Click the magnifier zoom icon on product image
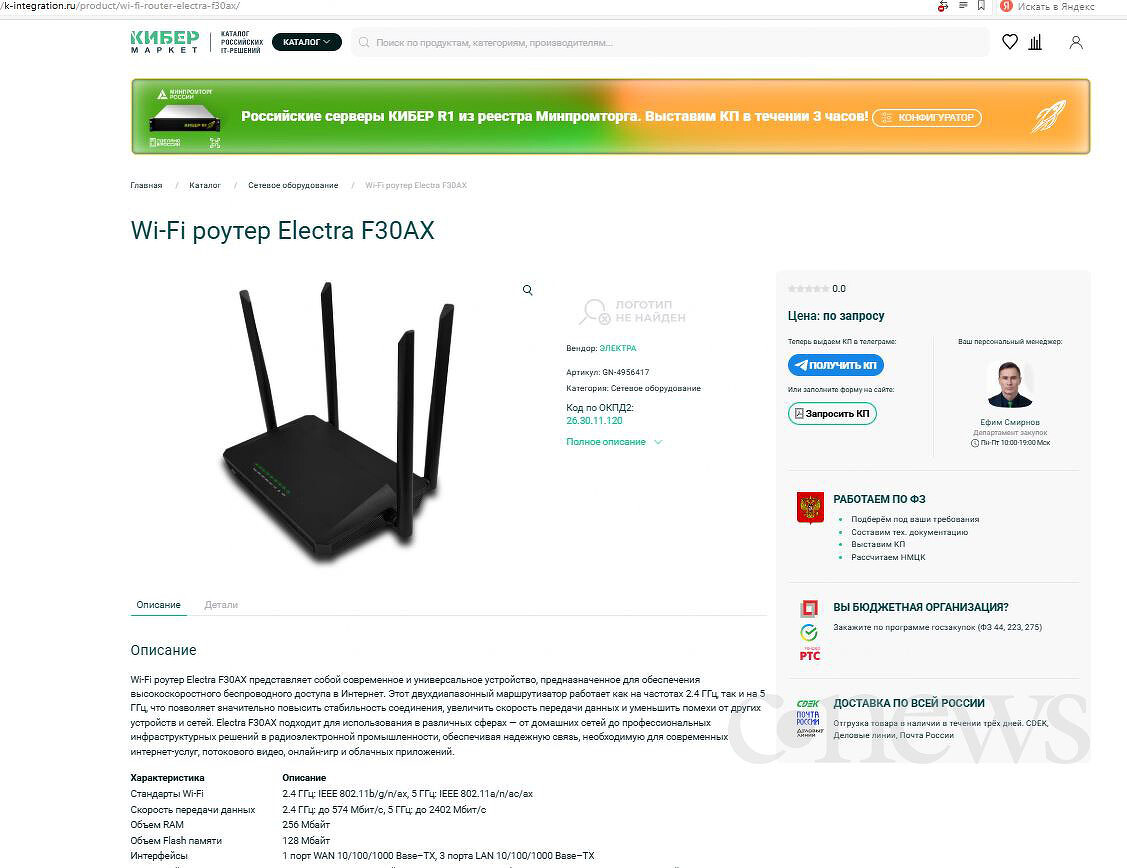 (528, 290)
